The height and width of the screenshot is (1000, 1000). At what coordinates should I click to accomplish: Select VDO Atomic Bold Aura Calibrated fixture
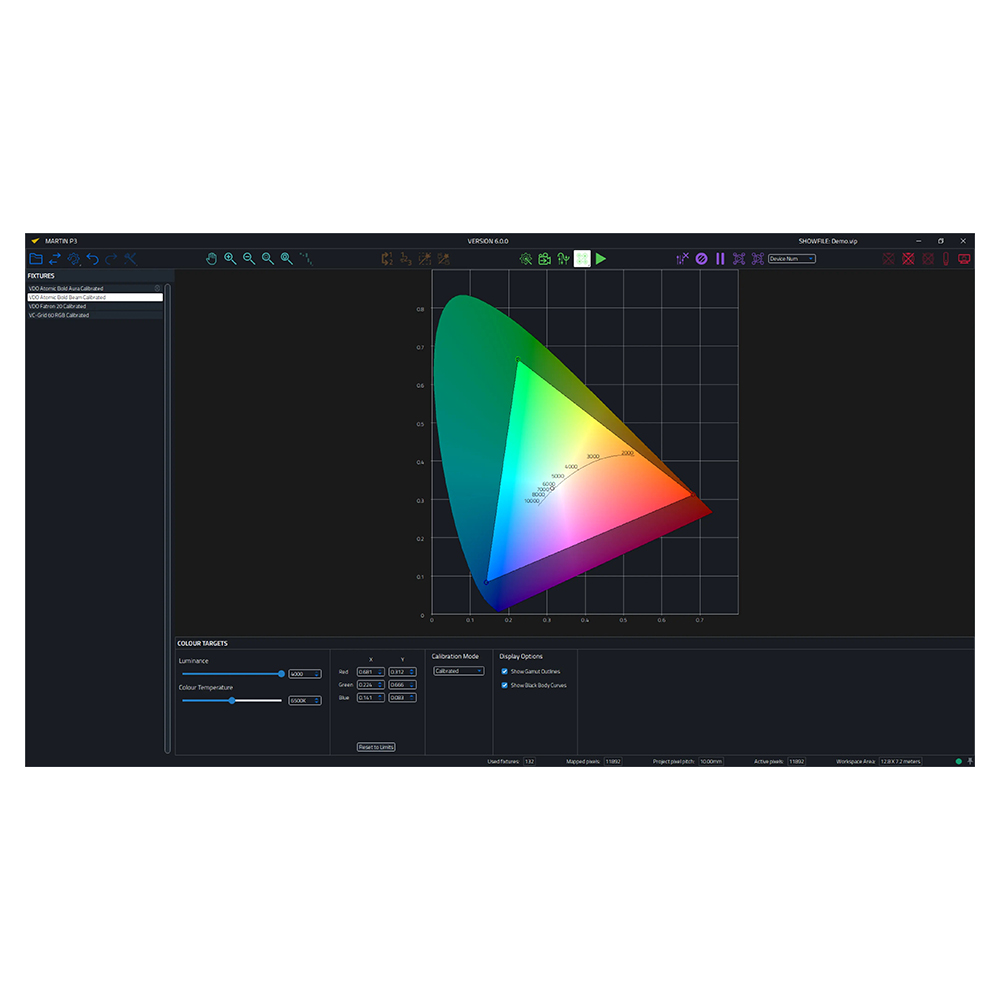pos(94,288)
